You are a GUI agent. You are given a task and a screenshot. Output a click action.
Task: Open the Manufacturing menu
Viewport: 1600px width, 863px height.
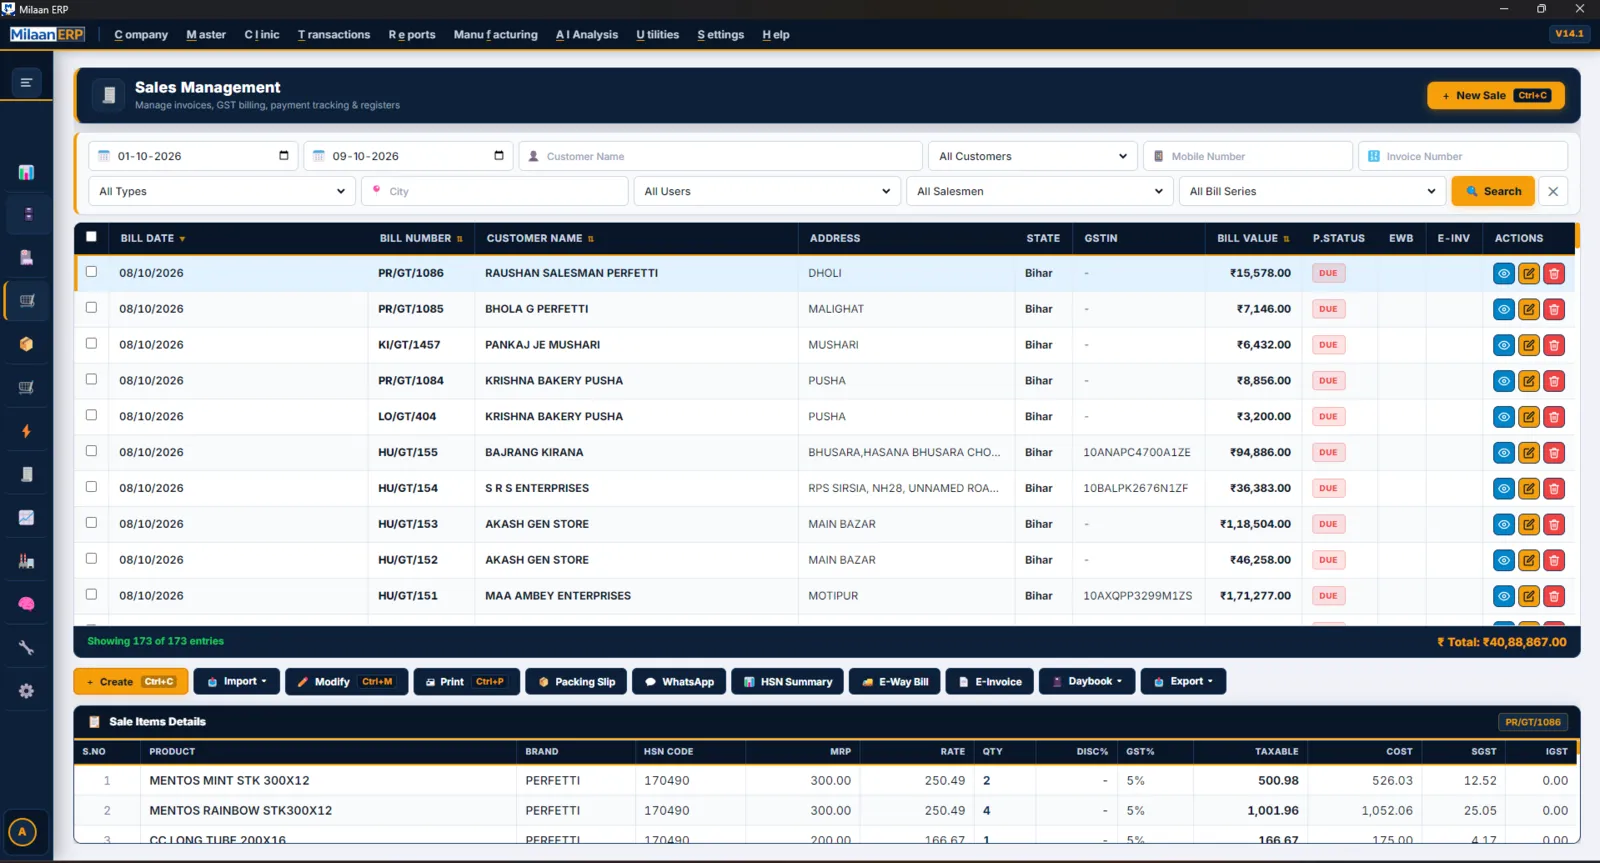click(x=496, y=35)
